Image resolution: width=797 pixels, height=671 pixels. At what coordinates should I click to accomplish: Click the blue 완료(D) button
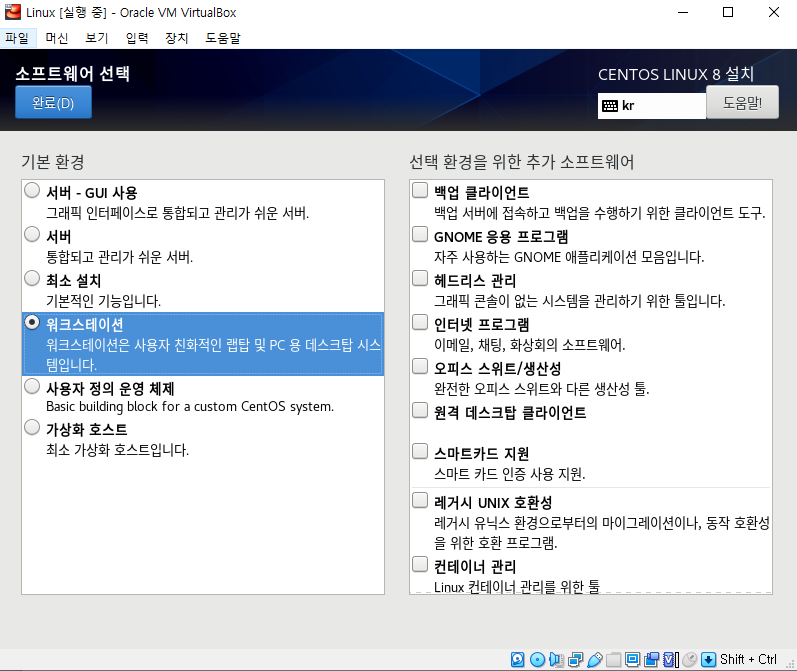point(53,103)
